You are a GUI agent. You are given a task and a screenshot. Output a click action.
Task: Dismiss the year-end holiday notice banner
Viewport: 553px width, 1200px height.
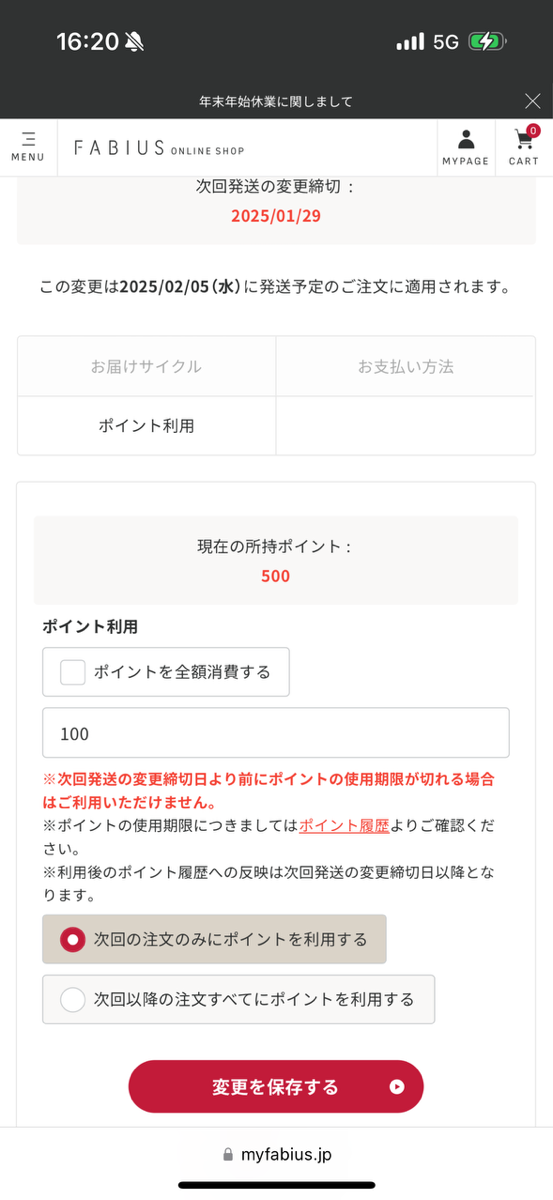click(x=532, y=101)
